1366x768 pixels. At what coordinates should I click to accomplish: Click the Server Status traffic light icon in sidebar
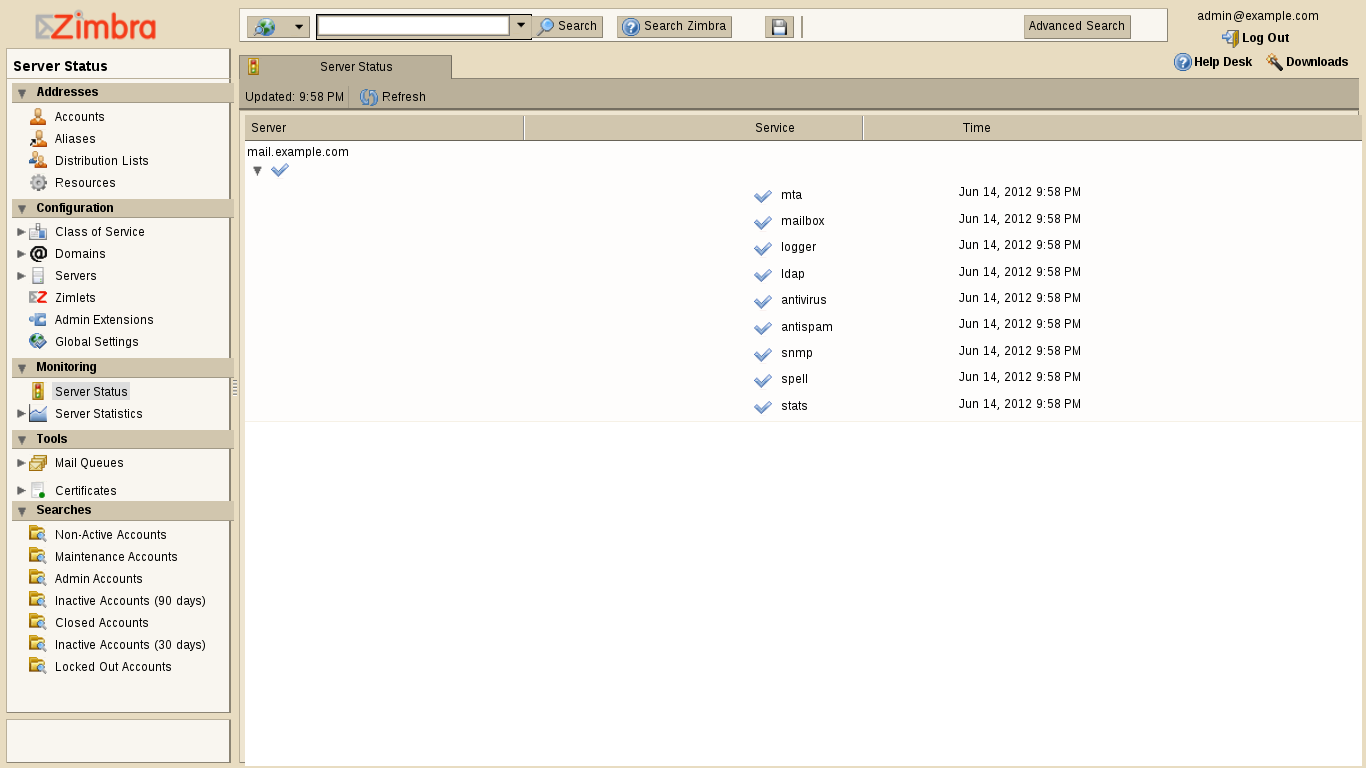click(x=38, y=392)
